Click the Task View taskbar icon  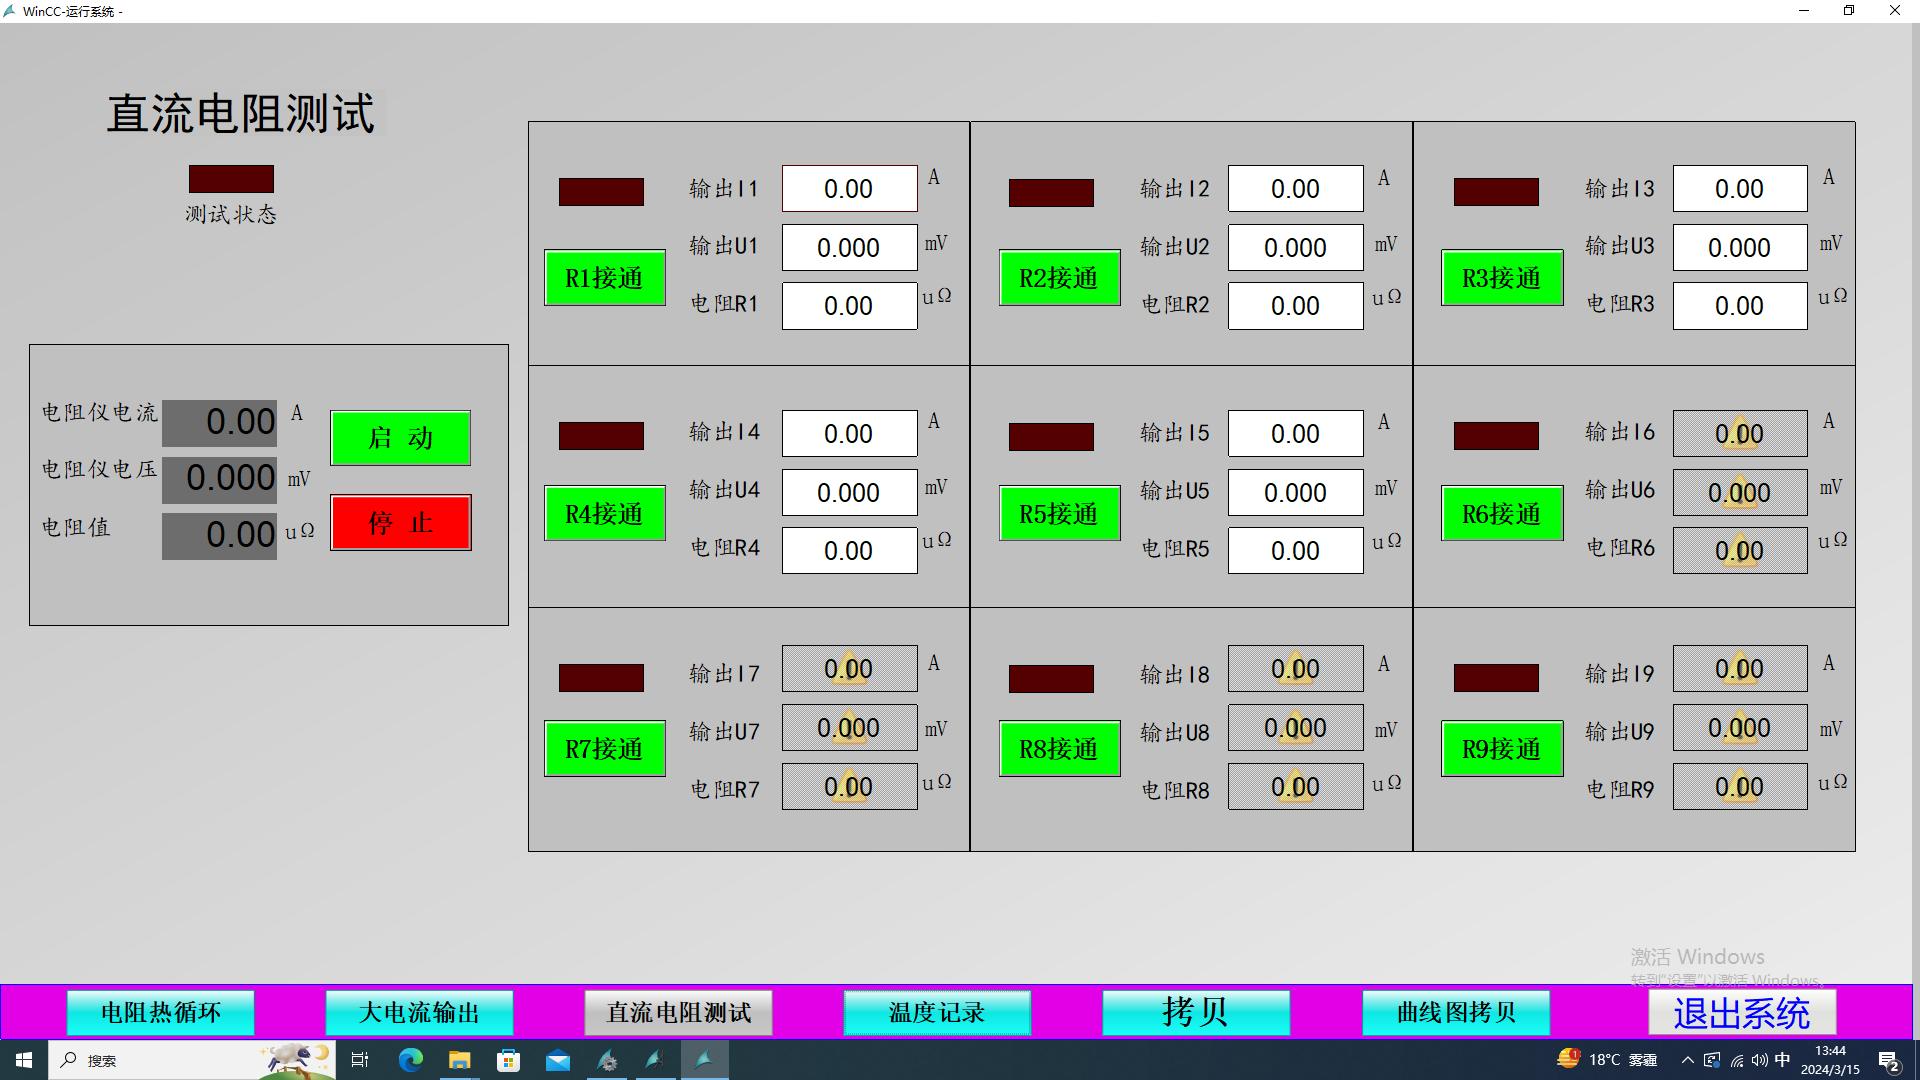360,1060
